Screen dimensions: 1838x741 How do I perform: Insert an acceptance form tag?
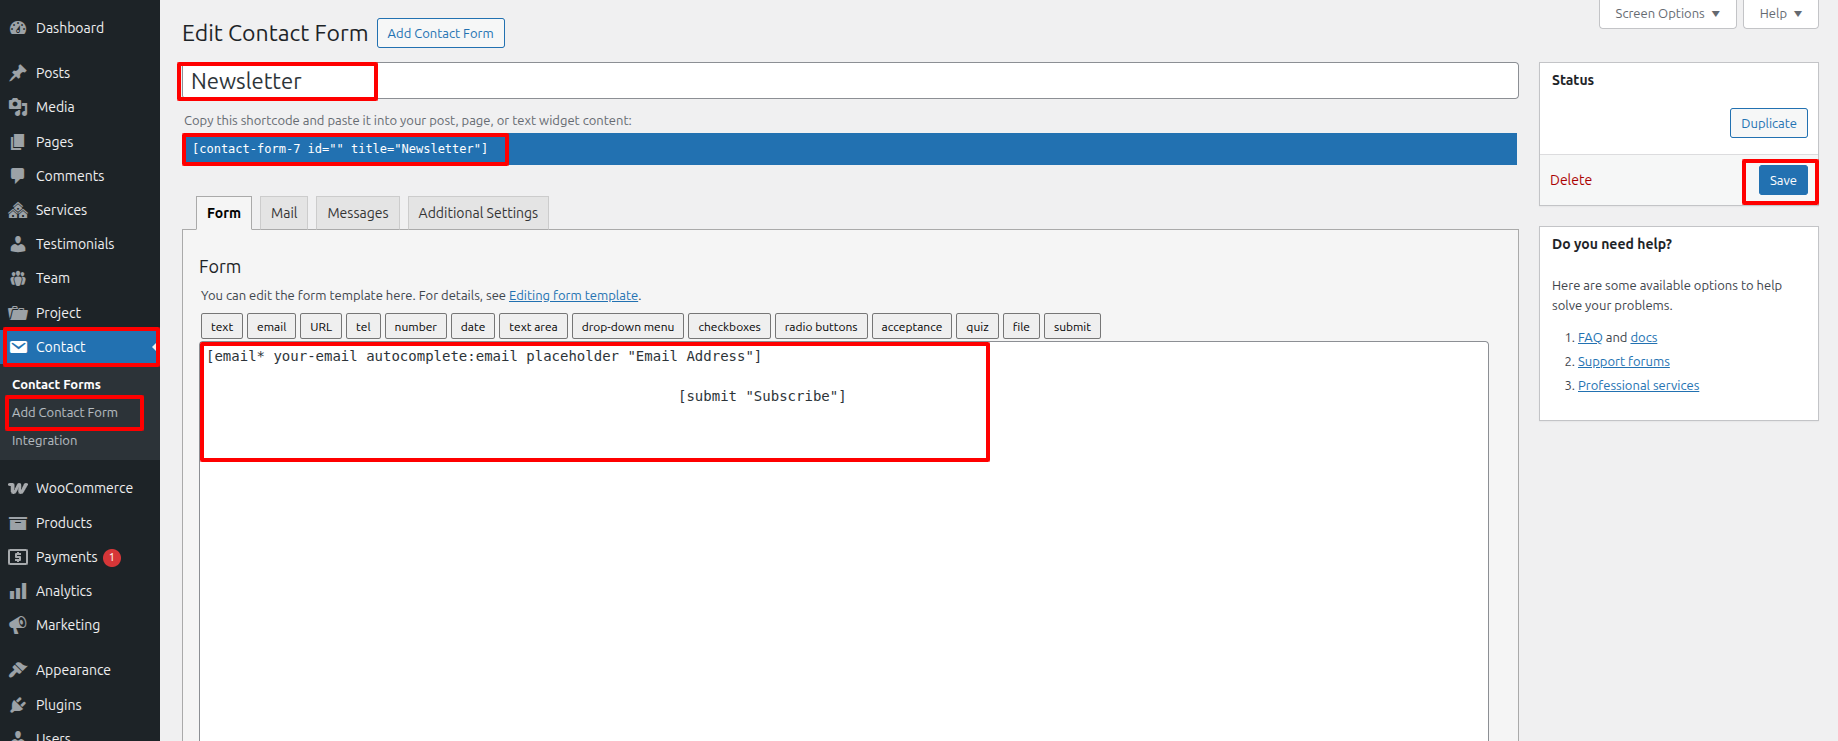click(911, 327)
